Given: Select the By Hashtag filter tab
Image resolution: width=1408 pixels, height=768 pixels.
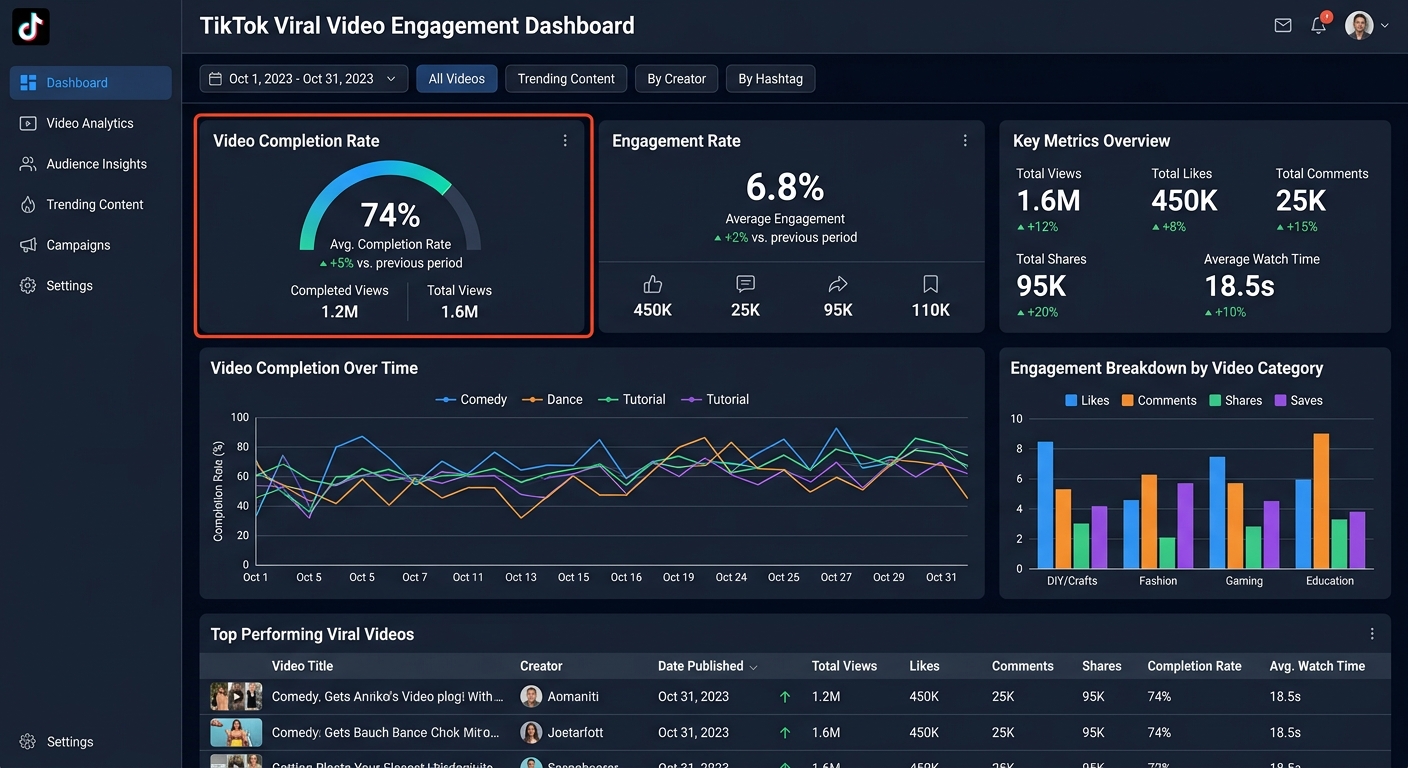Looking at the screenshot, I should pyautogui.click(x=770, y=79).
